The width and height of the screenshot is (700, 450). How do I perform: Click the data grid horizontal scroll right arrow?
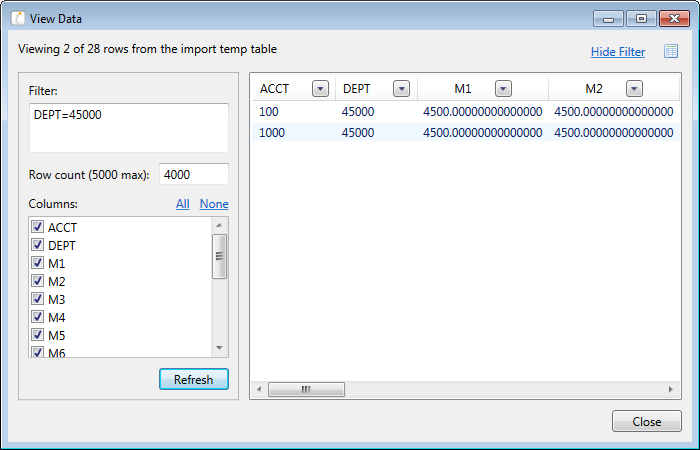coord(671,389)
